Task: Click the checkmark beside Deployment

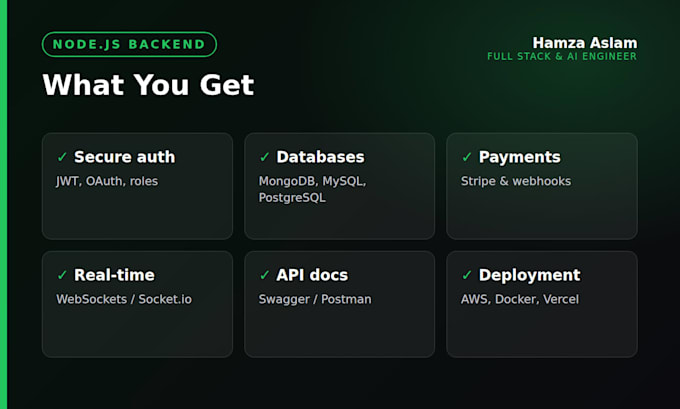Action: pos(467,275)
